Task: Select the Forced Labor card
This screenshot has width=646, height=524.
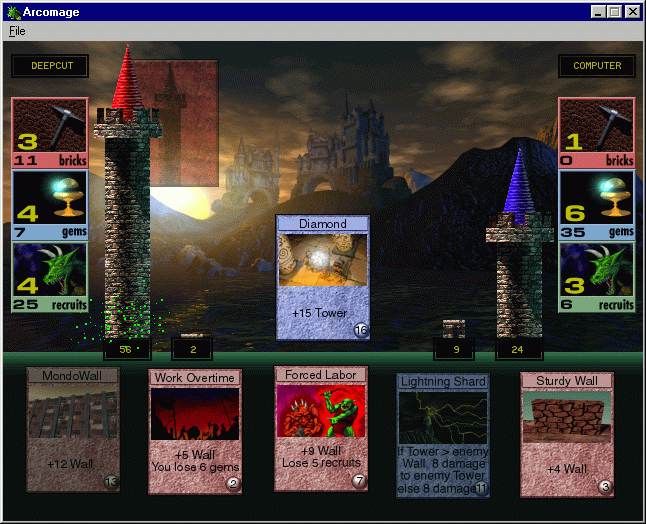Action: 321,428
